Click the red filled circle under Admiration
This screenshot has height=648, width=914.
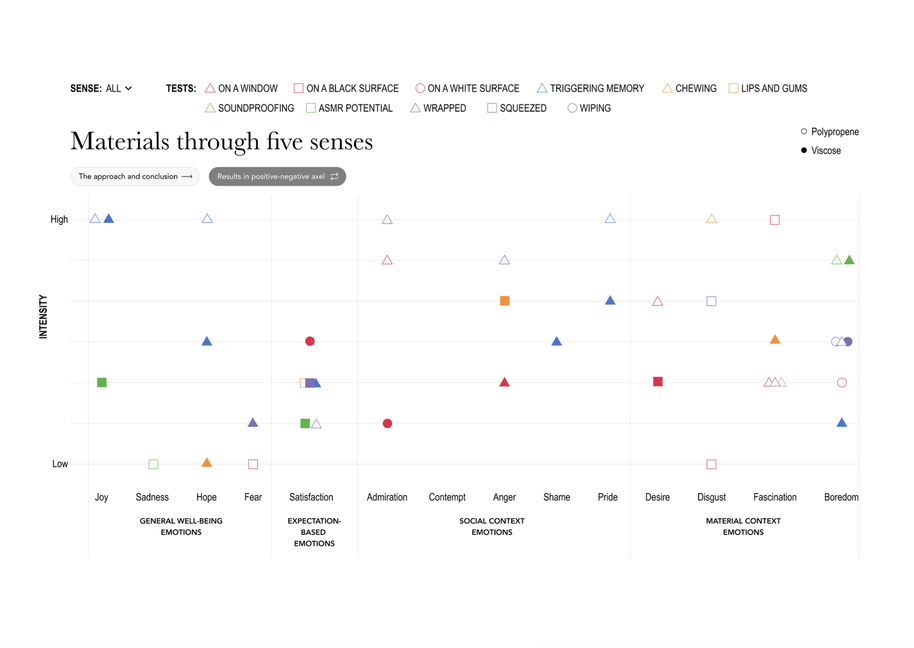point(387,424)
